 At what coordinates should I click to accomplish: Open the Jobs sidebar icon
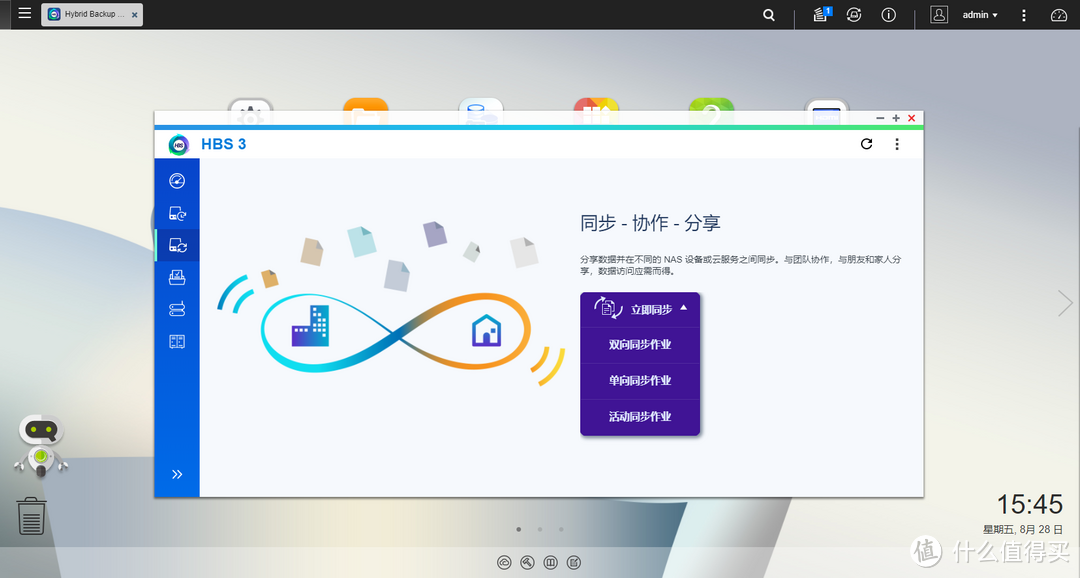tap(177, 277)
